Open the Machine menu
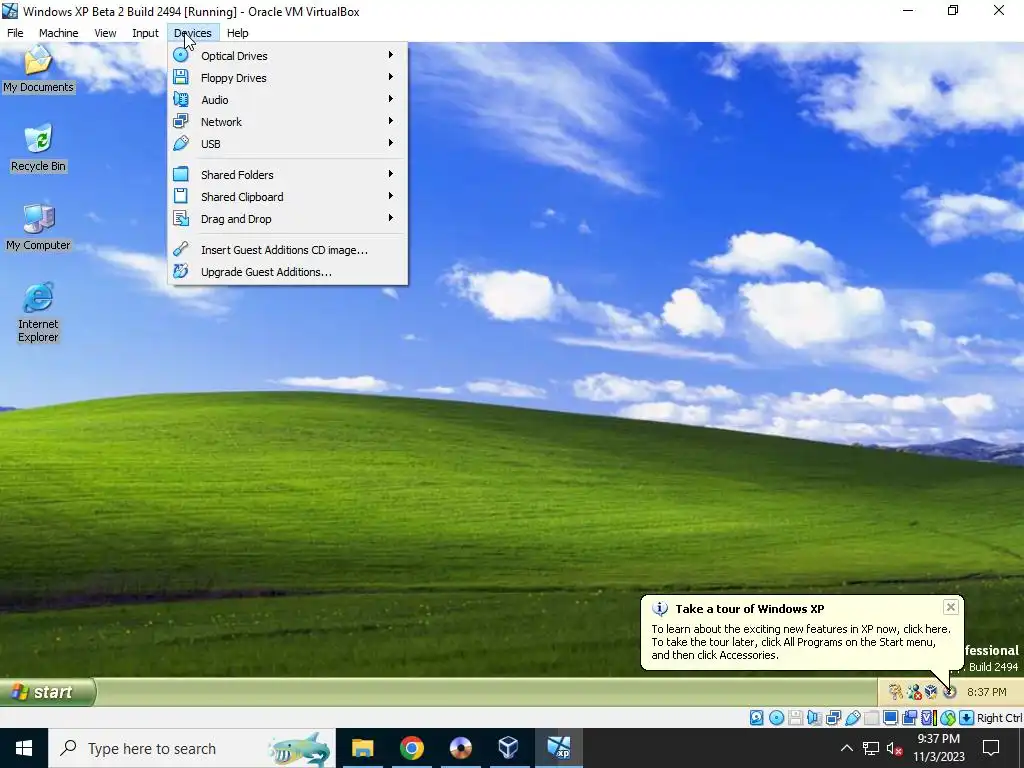 point(58,33)
